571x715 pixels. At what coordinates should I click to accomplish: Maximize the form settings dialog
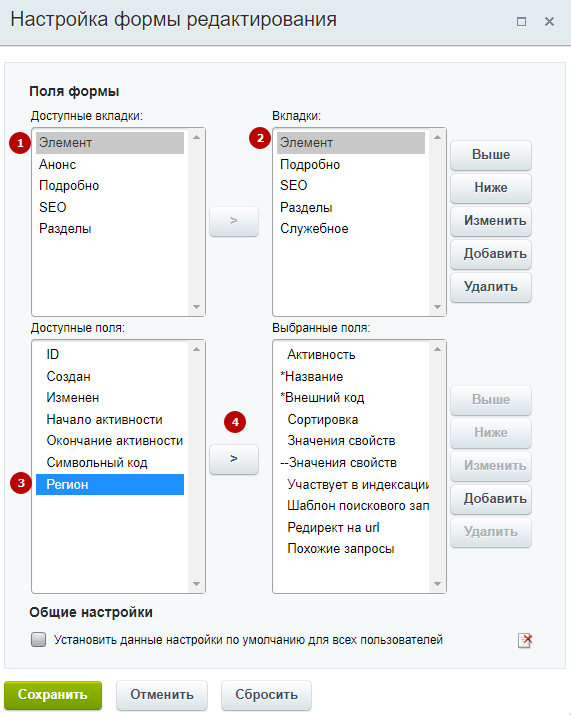(521, 21)
